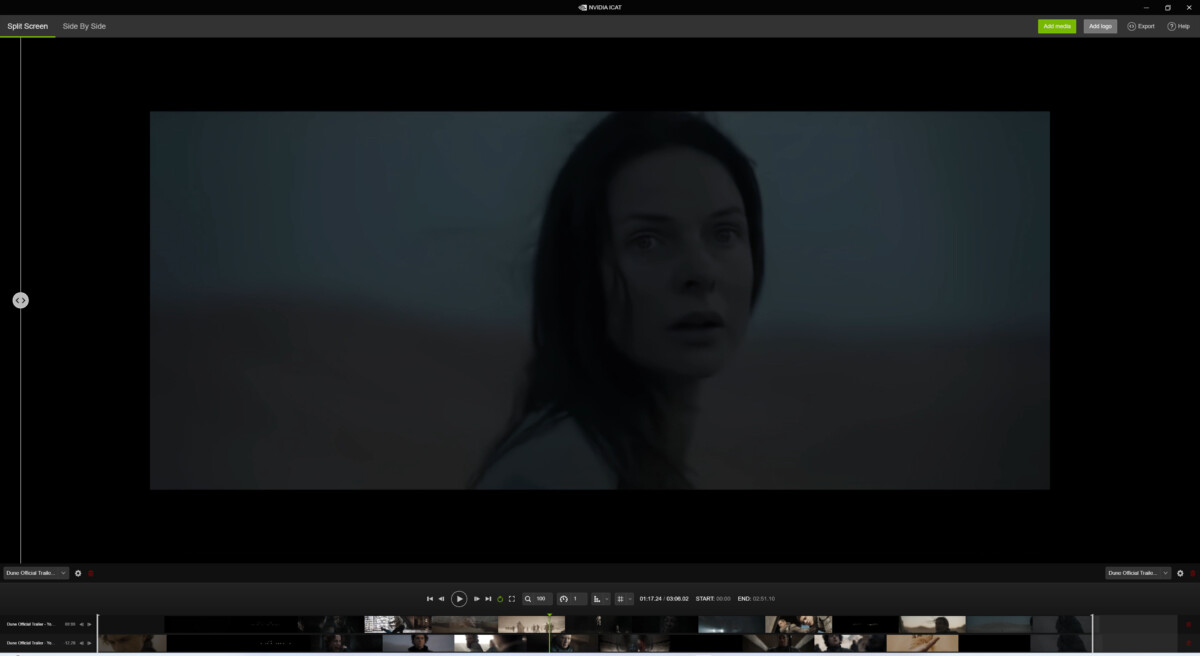Nudge top track offset backward
The image size is (1200, 656).
(81, 624)
